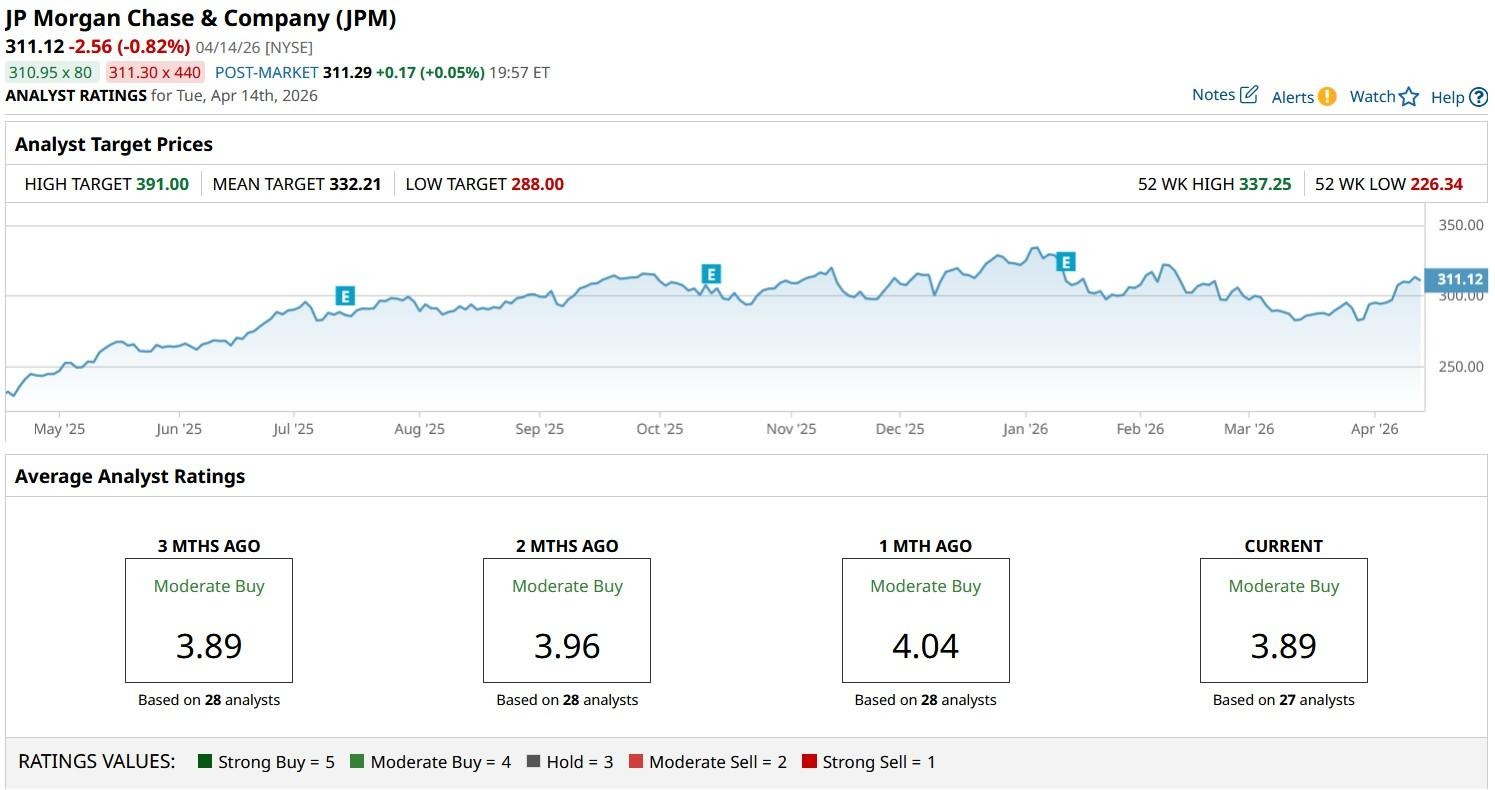Click the 04/14/26 [NYSE] date stamp
This screenshot has width=1495, height=790.
click(x=254, y=47)
